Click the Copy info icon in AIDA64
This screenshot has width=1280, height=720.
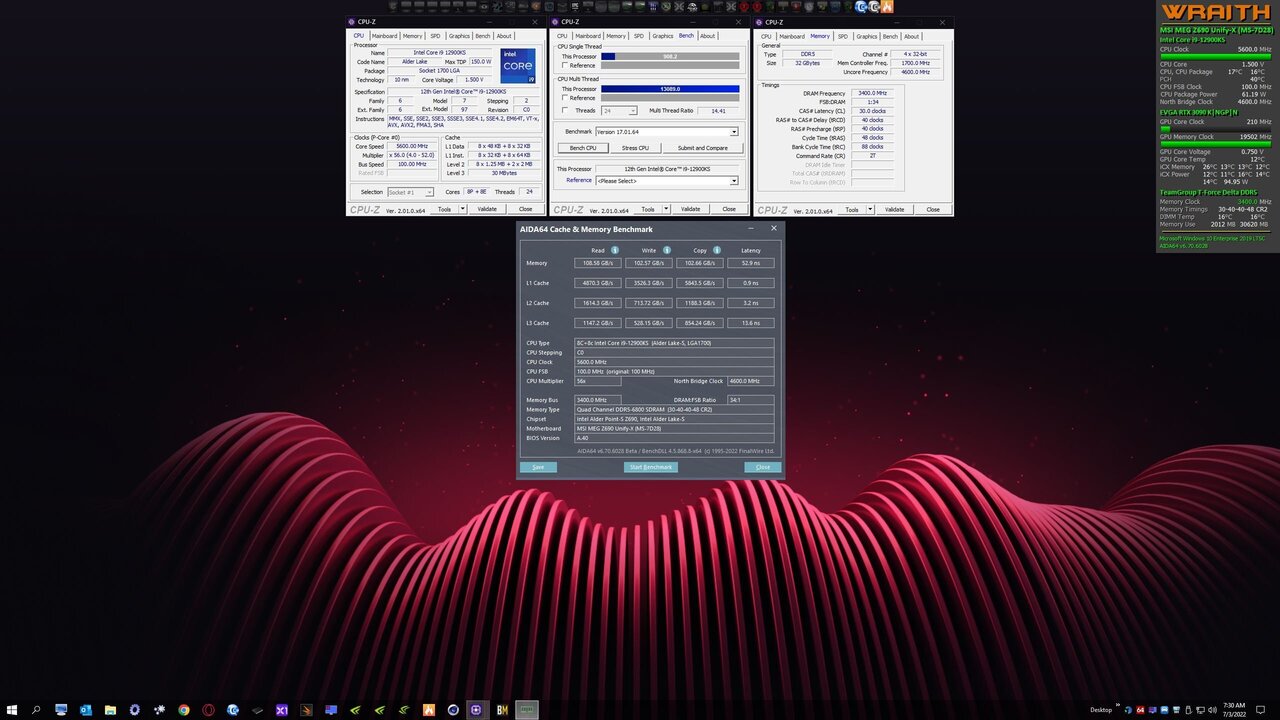click(x=717, y=250)
